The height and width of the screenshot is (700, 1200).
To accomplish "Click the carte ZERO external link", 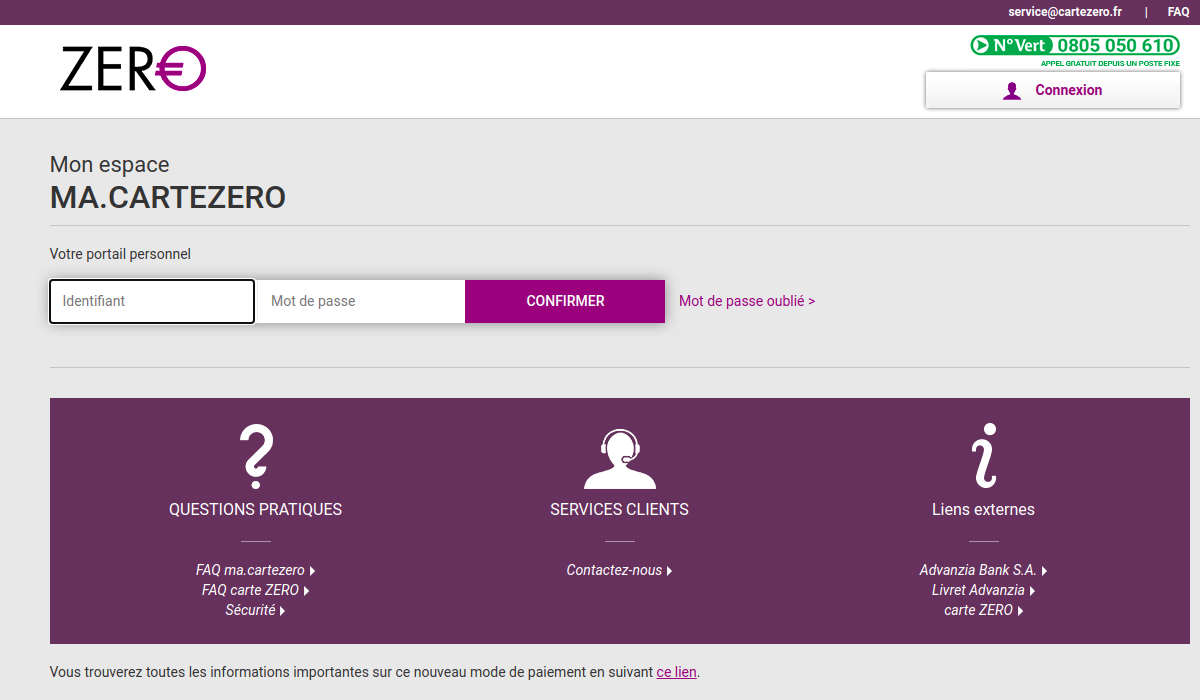I will point(978,610).
